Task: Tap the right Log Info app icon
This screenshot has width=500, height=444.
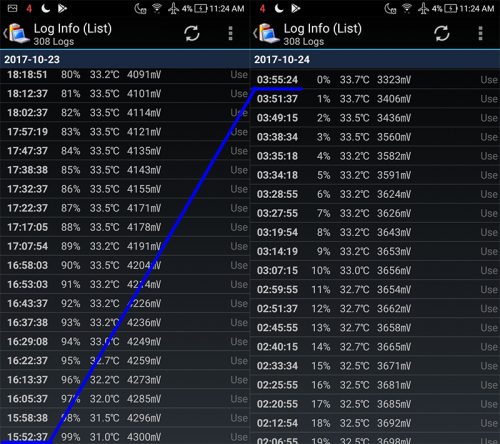Action: (x=269, y=33)
